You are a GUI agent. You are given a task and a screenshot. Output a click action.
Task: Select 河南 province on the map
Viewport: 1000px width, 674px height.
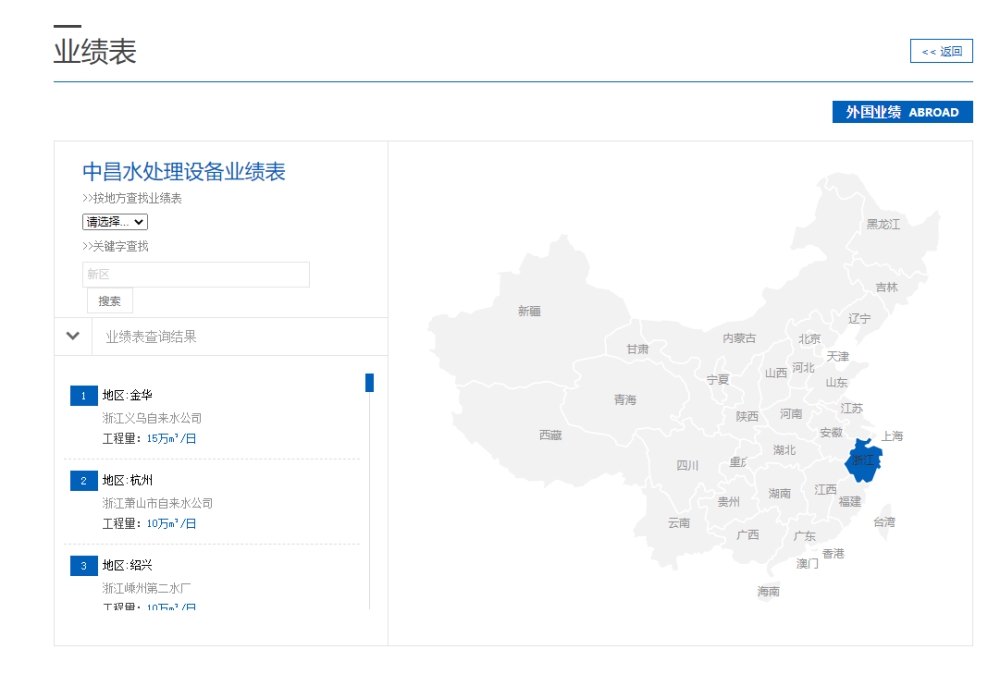point(791,414)
